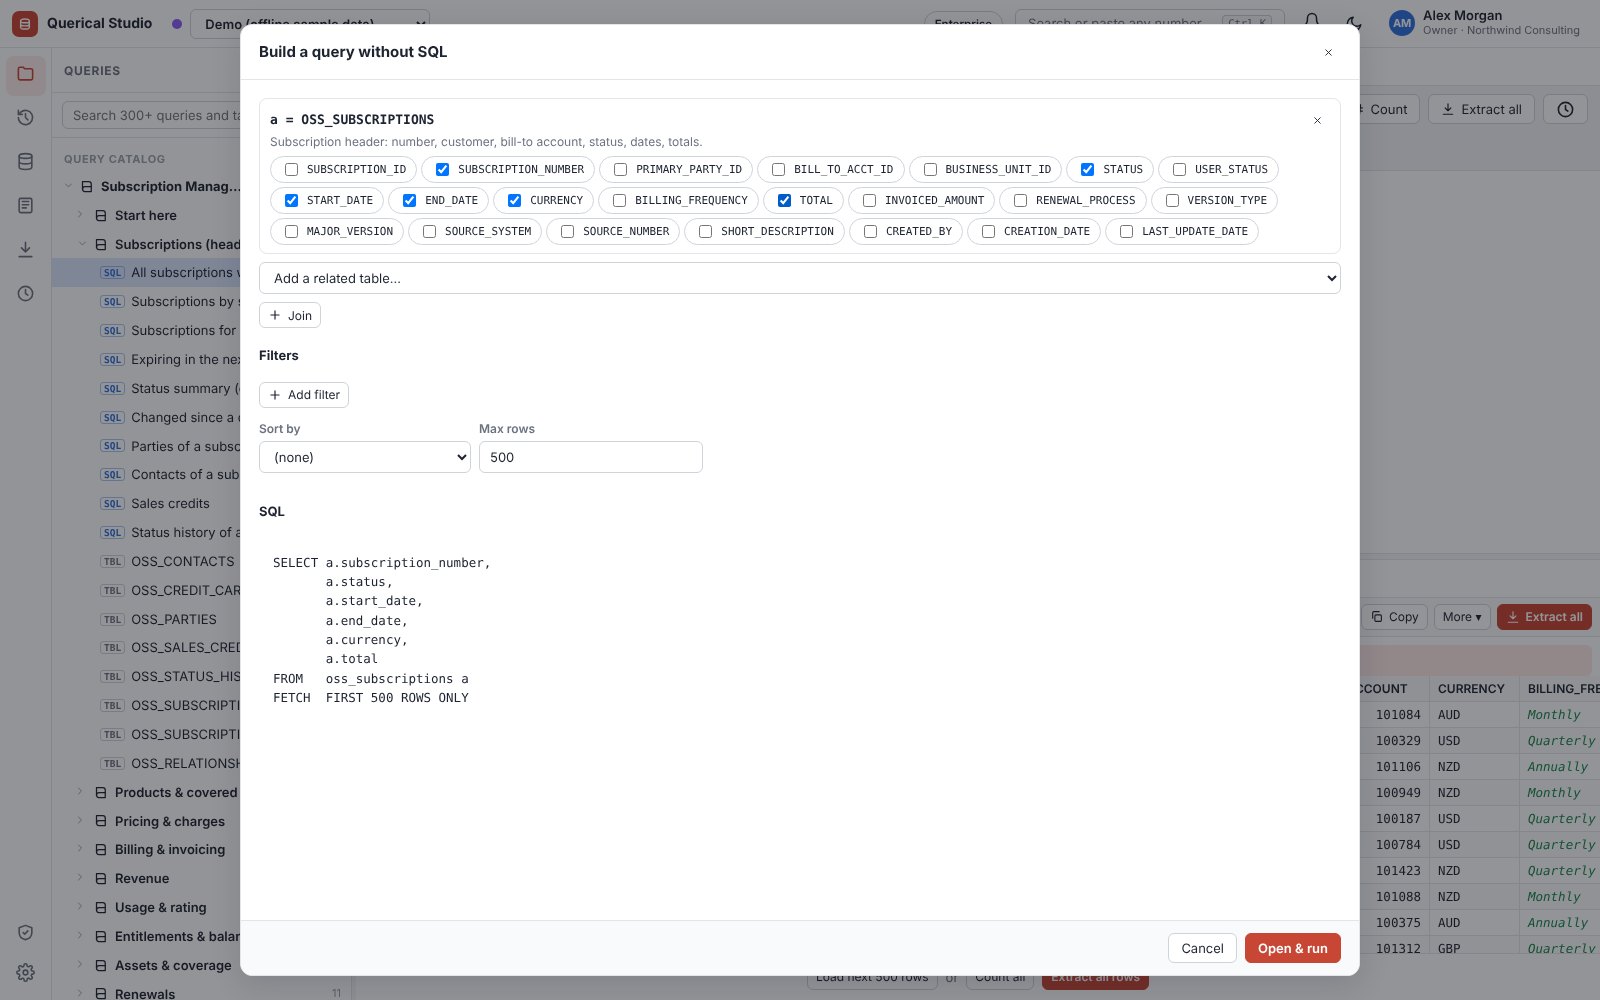Uncheck the CURRENCY column

[514, 201]
